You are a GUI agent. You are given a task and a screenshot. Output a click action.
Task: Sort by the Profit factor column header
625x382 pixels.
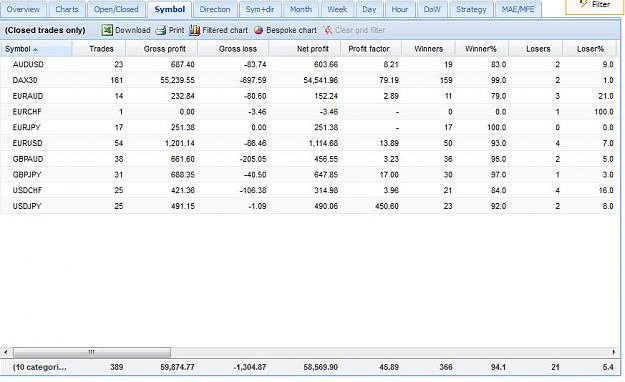(371, 49)
